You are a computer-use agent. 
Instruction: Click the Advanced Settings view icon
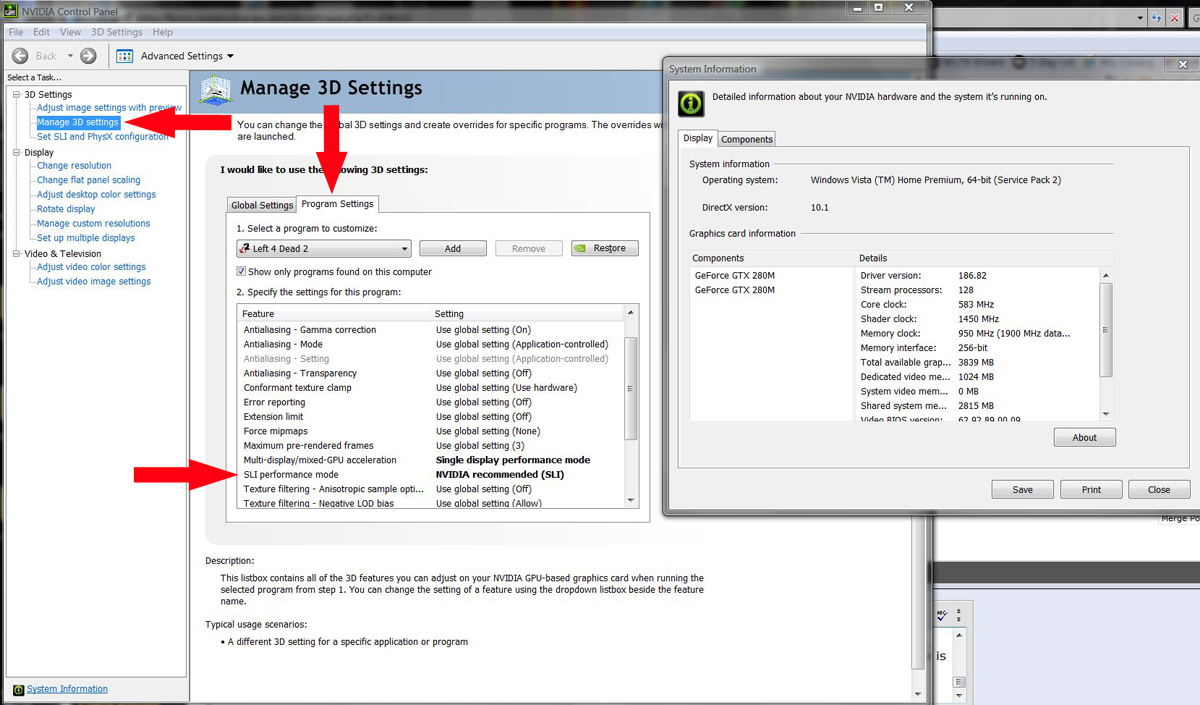click(125, 56)
